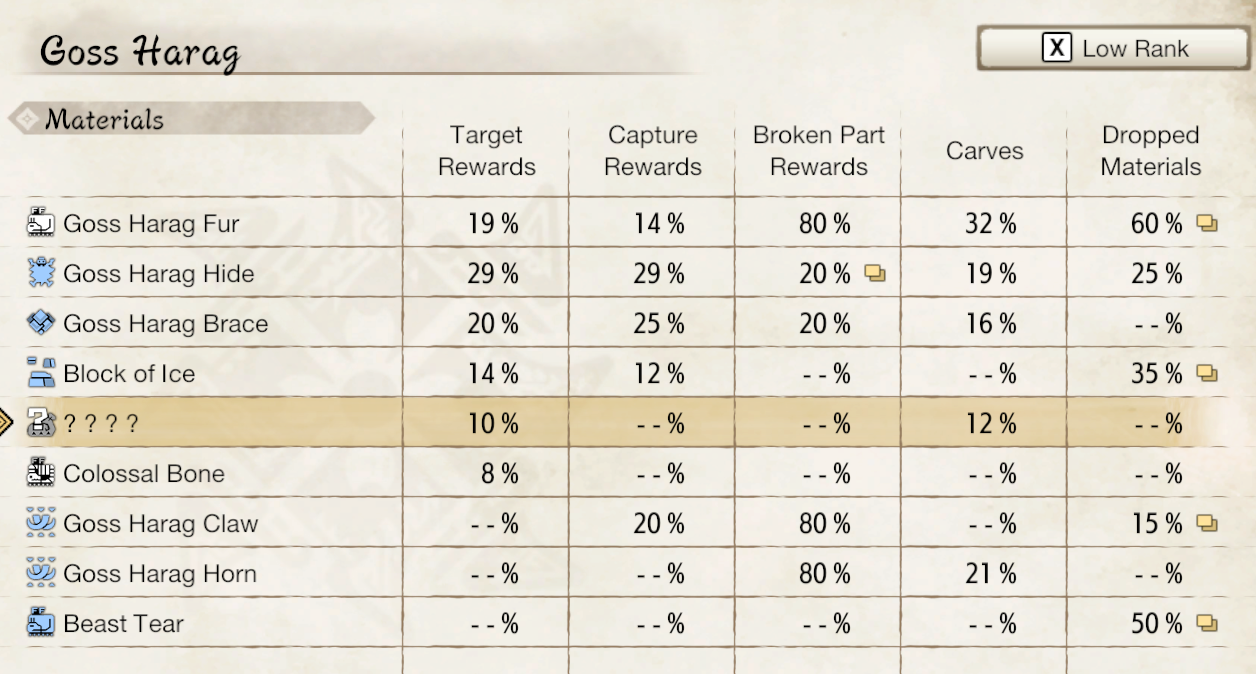Screen dimensions: 1256x674
Task: Select the Capture Rewards column header
Action: click(x=652, y=151)
